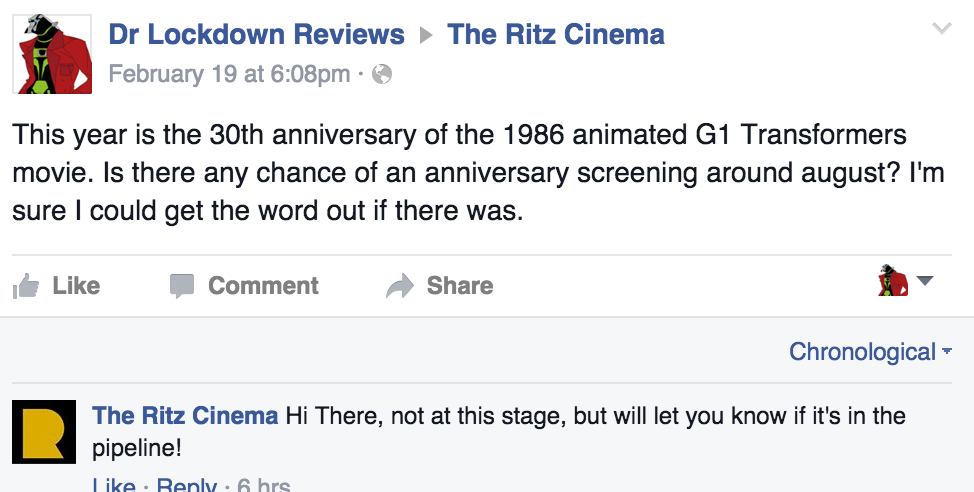Expand the post options chevron at top right
The height and width of the screenshot is (492, 974).
(941, 29)
